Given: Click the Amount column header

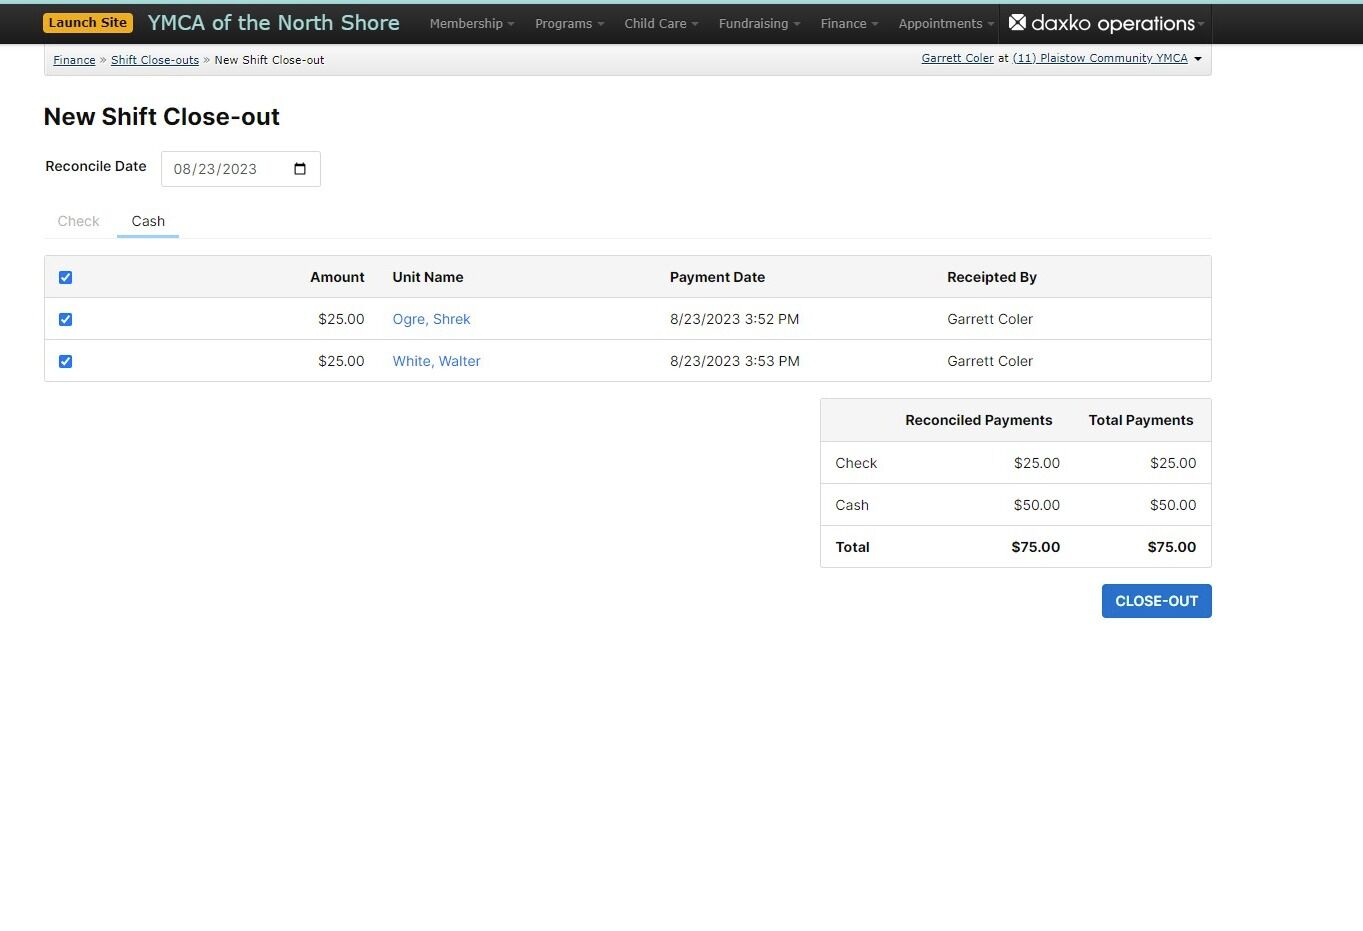Looking at the screenshot, I should (337, 277).
